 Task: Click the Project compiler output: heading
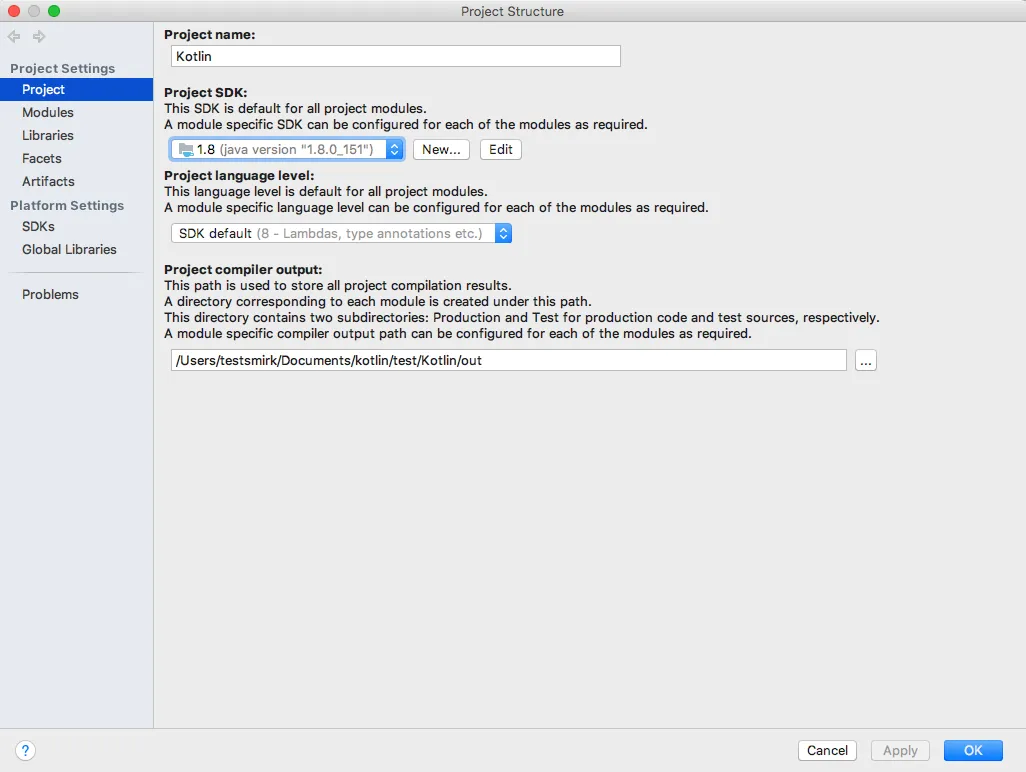coord(243,270)
